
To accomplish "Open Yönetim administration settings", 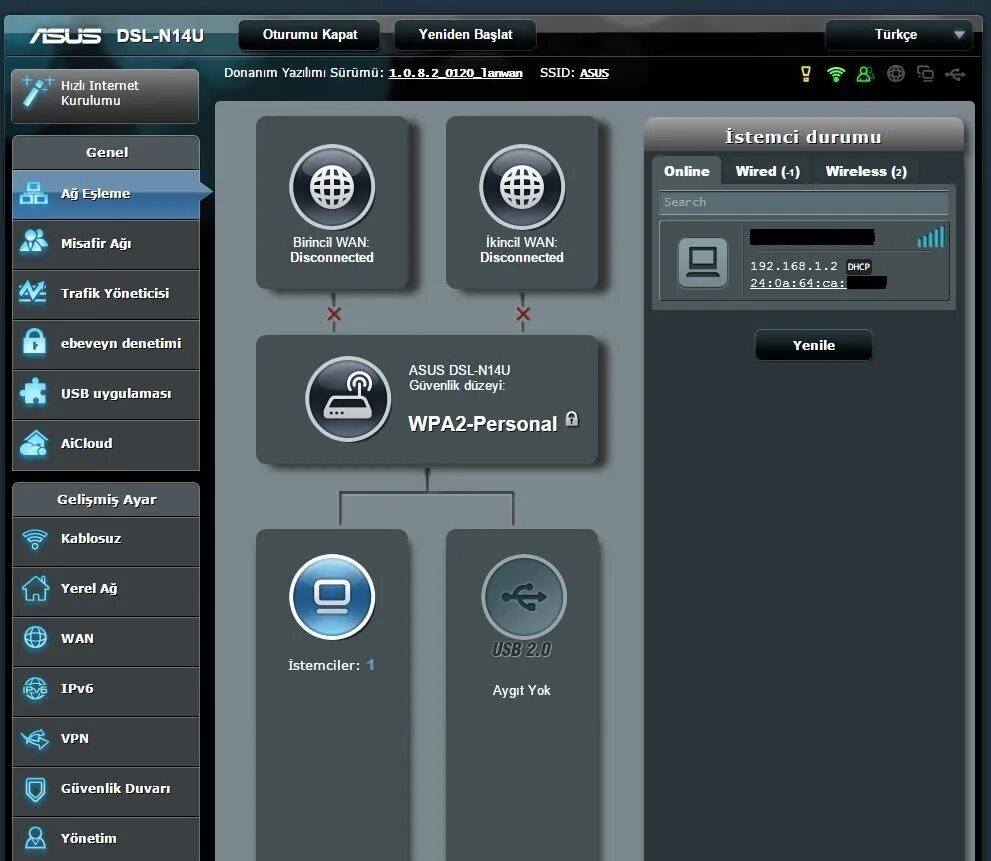I will 106,838.
